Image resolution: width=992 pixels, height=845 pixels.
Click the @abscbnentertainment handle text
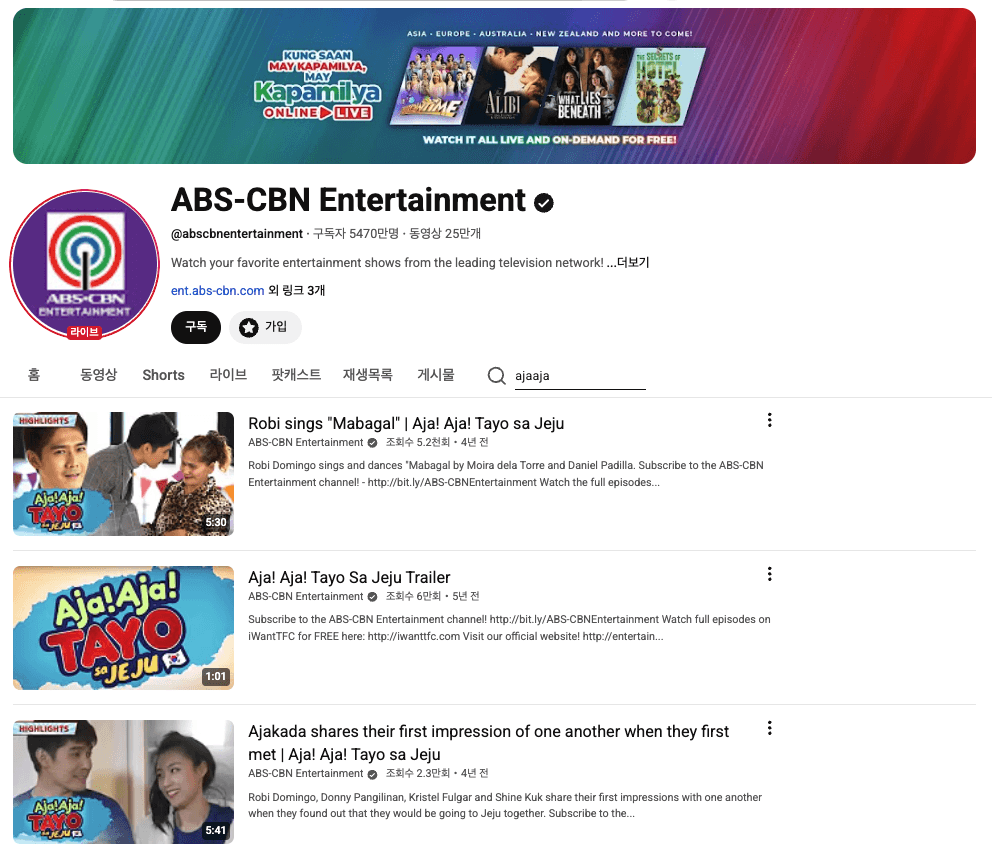[237, 233]
